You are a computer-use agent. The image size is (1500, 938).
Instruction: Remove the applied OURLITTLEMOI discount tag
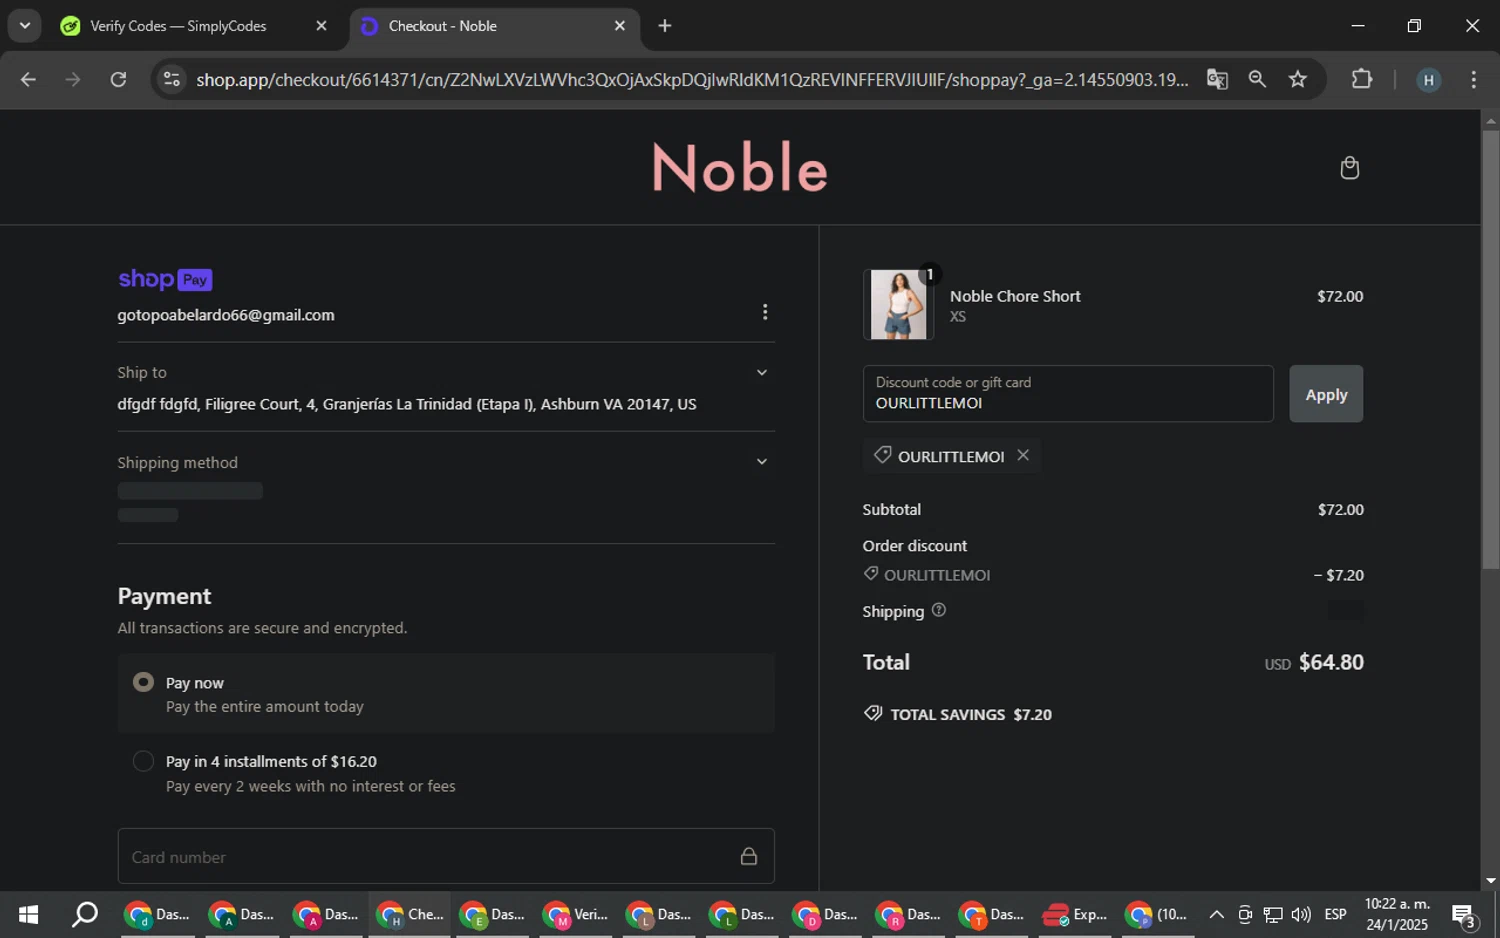(1023, 455)
